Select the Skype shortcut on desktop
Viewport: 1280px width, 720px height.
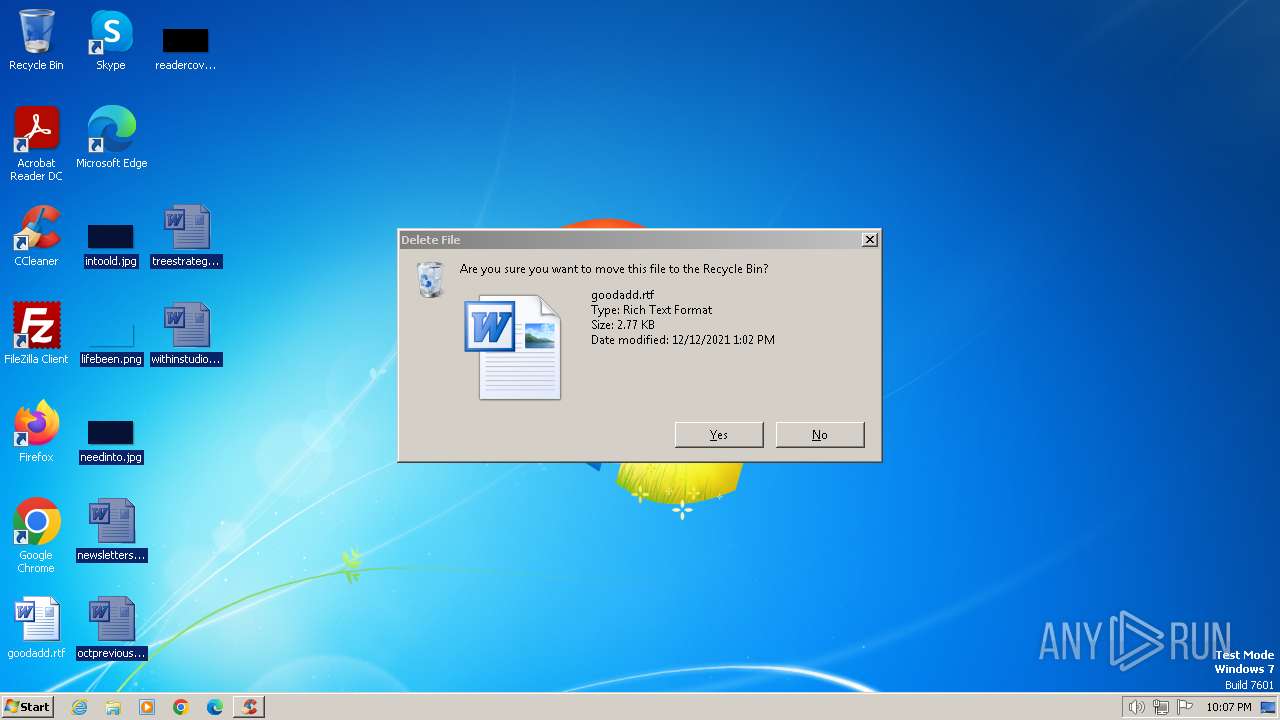[x=110, y=40]
